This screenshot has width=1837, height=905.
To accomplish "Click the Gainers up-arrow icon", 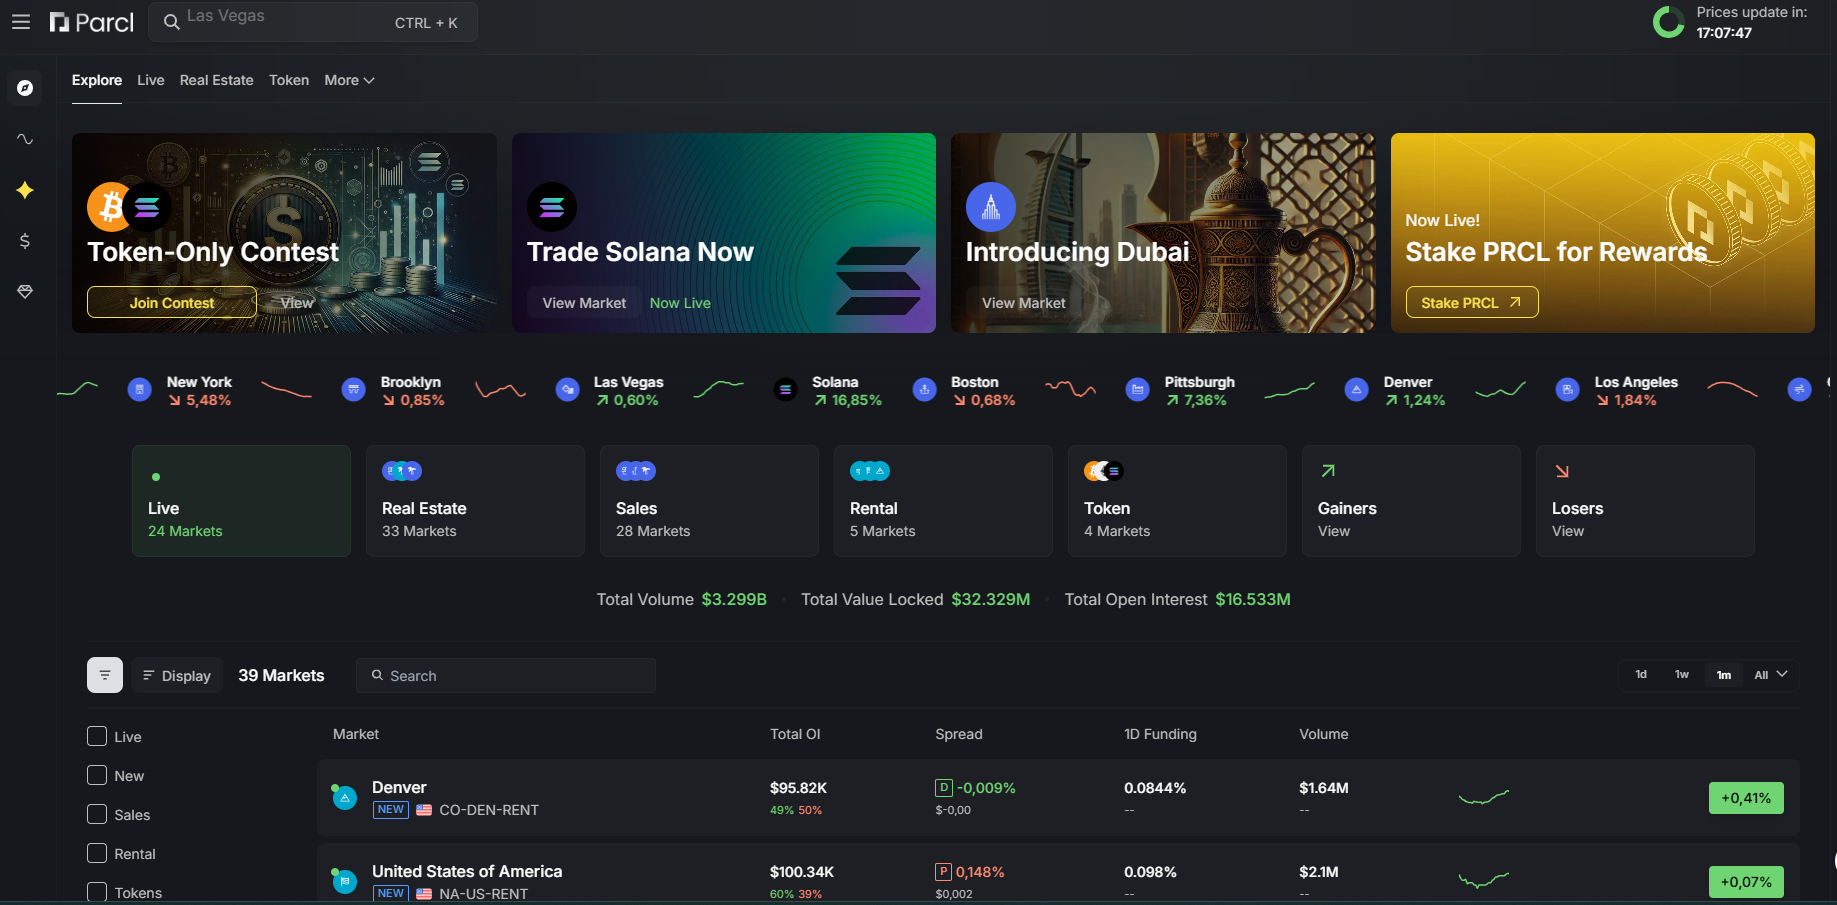I will coord(1328,471).
